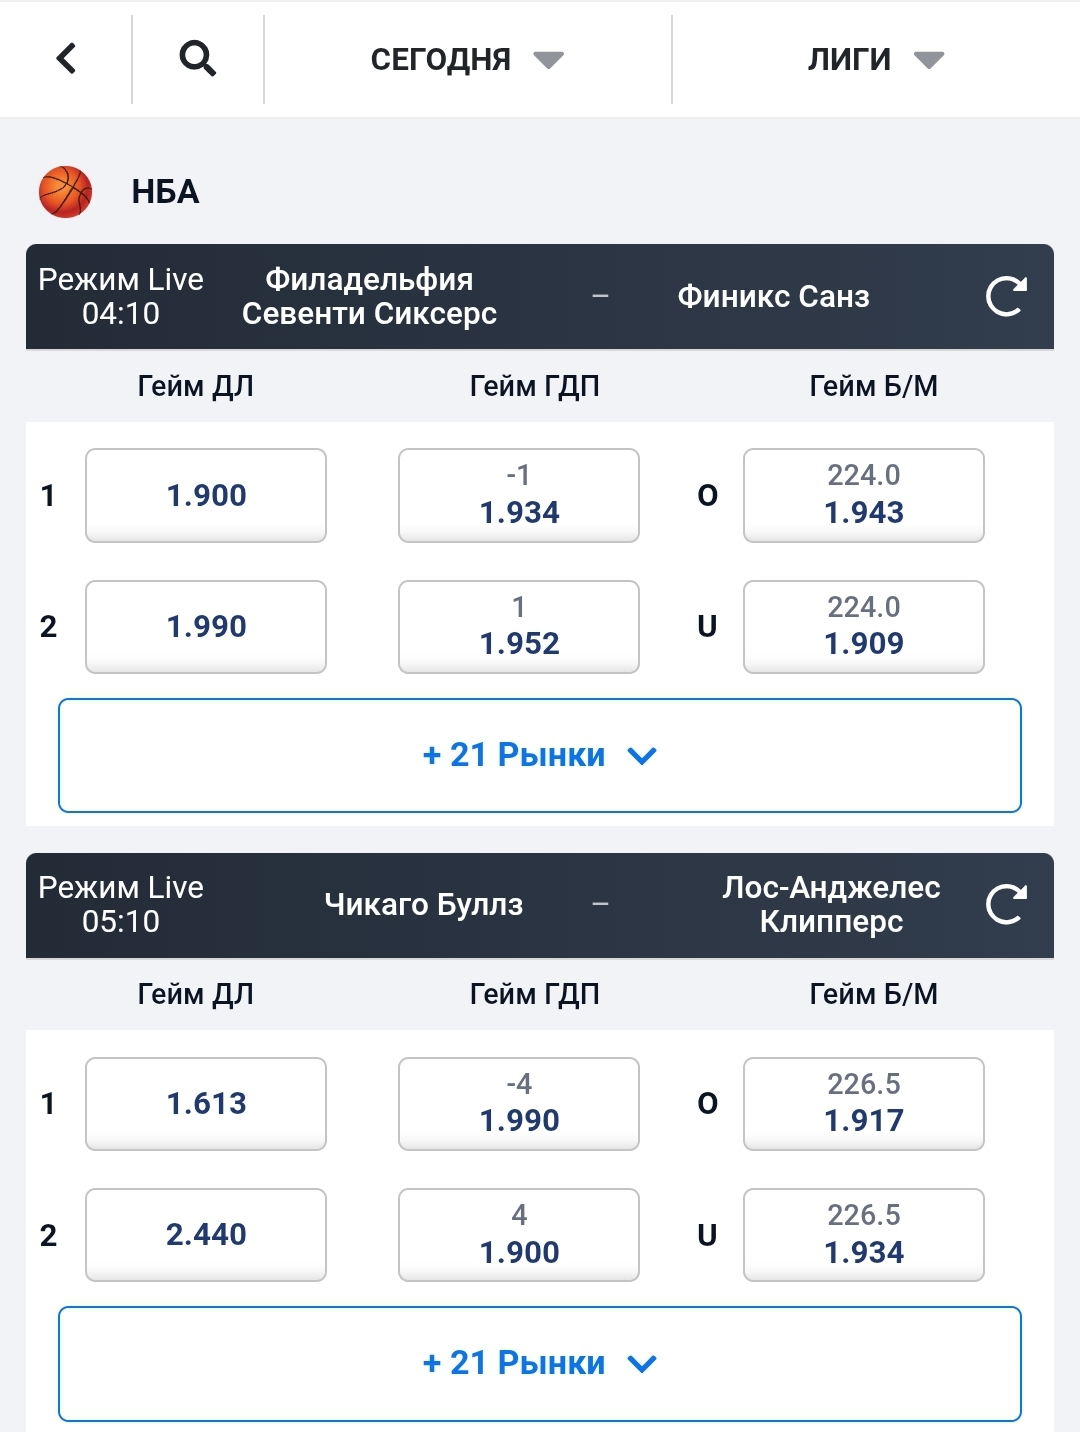Bet over 224.0 at 1.943
This screenshot has height=1432, width=1080.
864,495
